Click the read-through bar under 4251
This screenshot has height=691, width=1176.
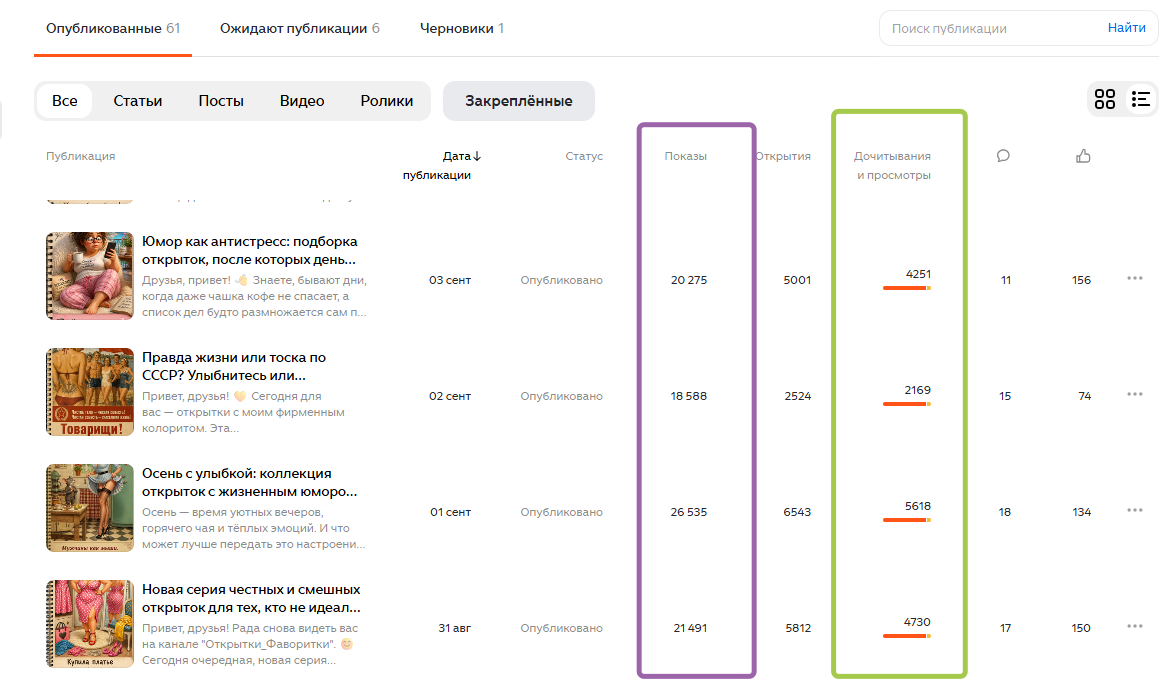pos(907,288)
